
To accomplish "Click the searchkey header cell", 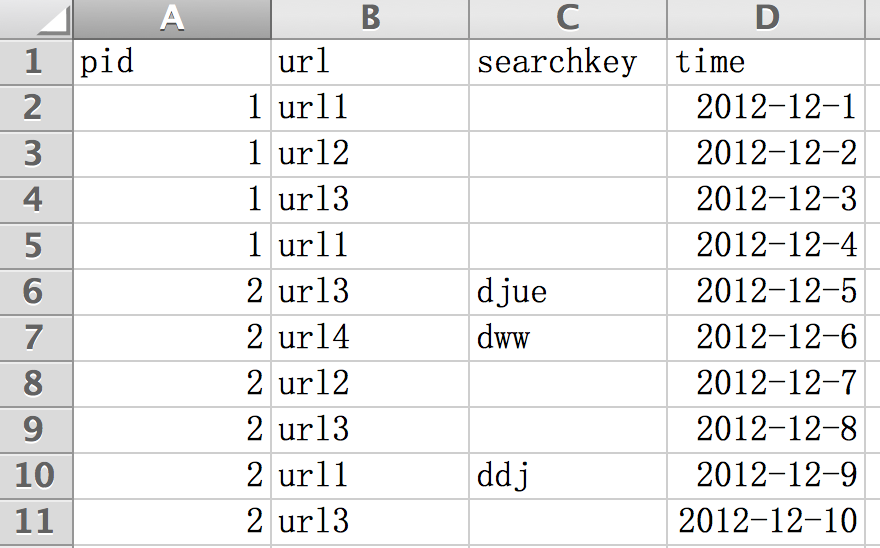I will coord(568,62).
